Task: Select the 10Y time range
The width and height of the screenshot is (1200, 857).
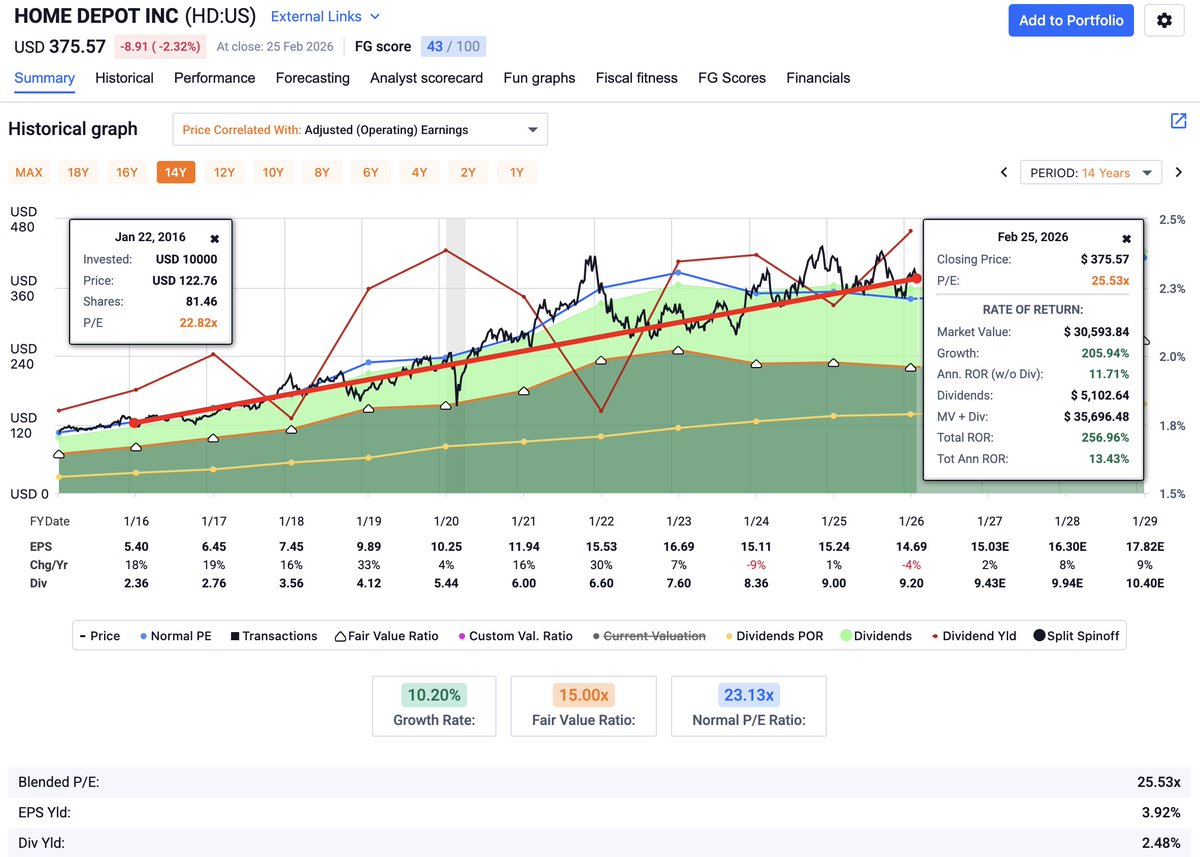Action: point(273,172)
